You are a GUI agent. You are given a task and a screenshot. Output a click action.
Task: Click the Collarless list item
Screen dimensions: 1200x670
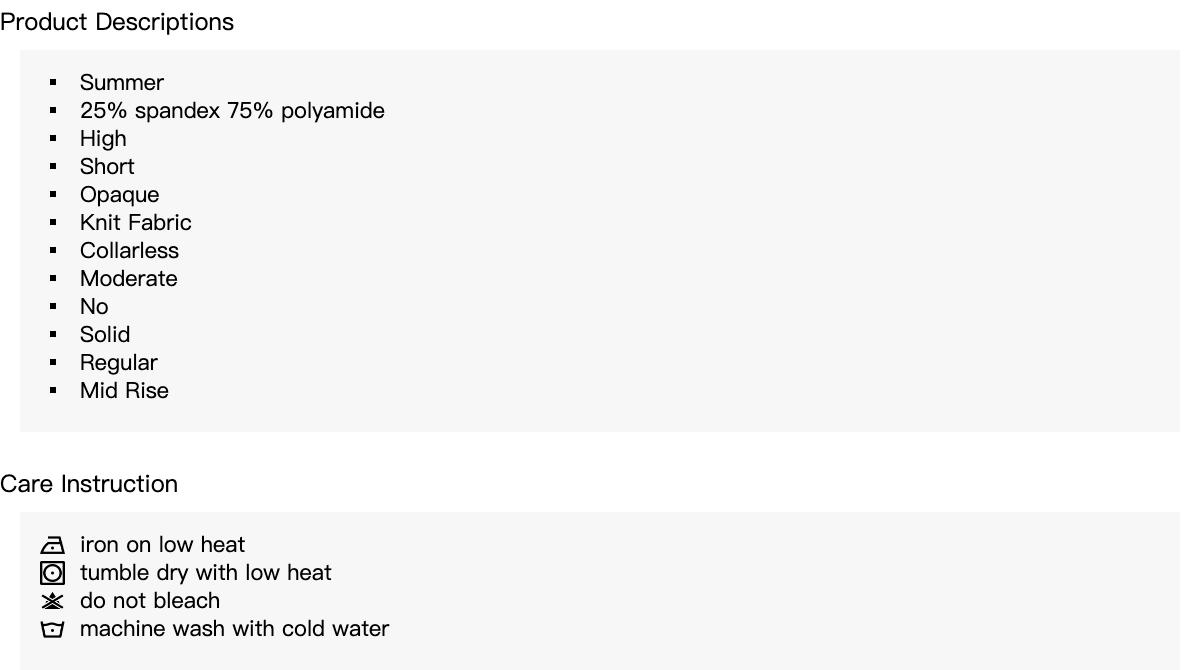(129, 251)
